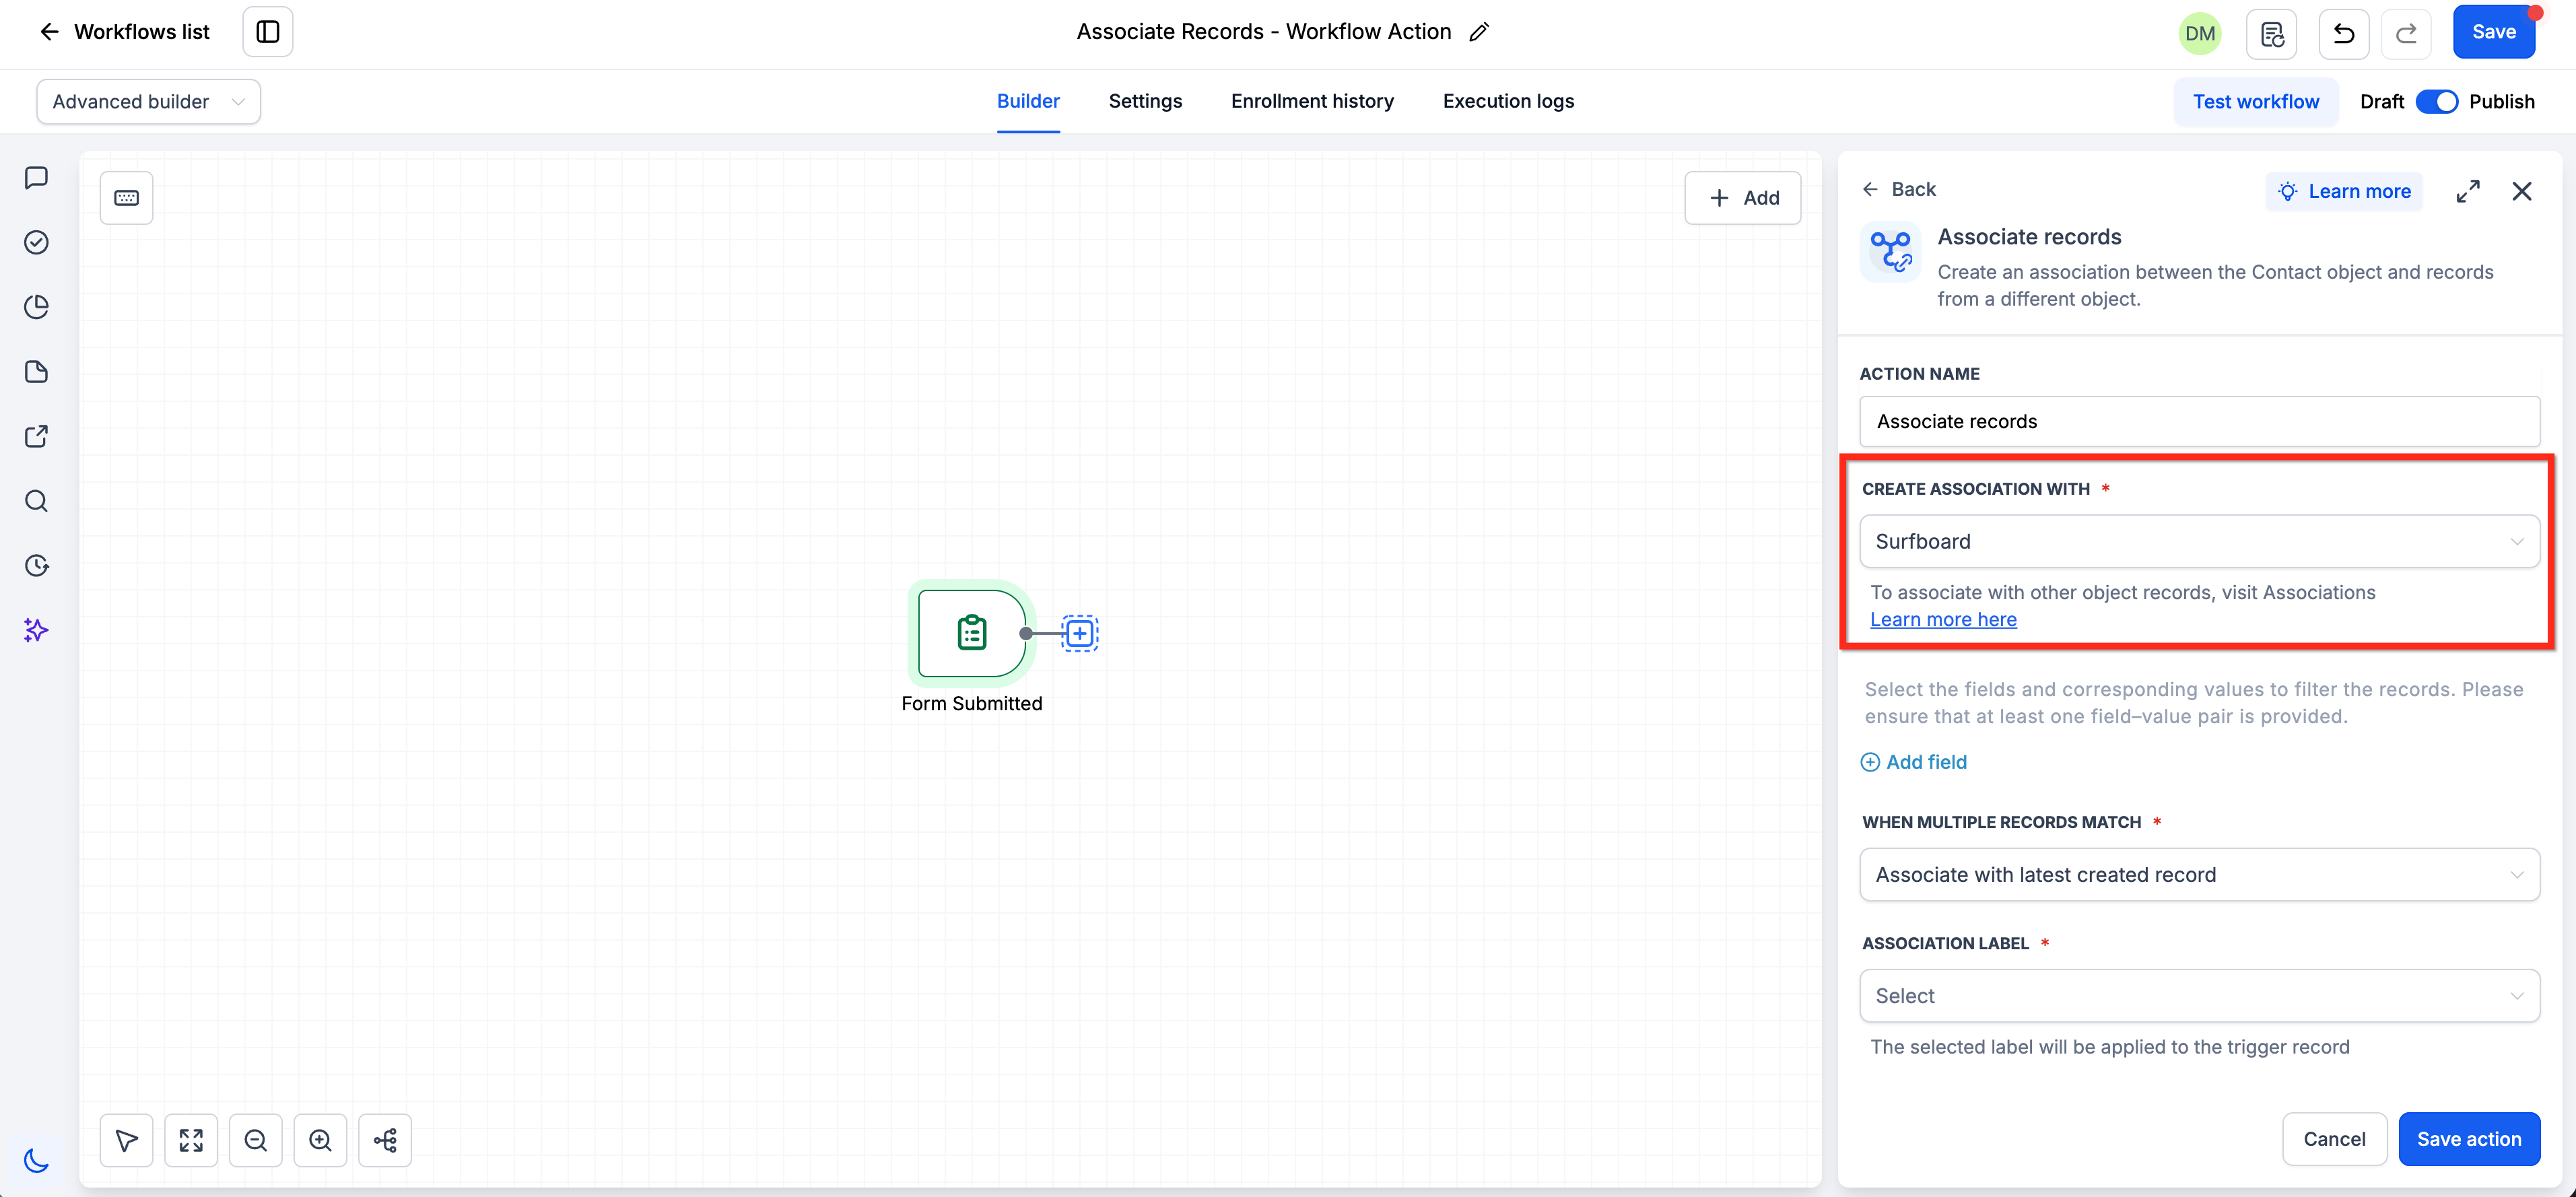
Task: Redo the last change
Action: point(2407,33)
